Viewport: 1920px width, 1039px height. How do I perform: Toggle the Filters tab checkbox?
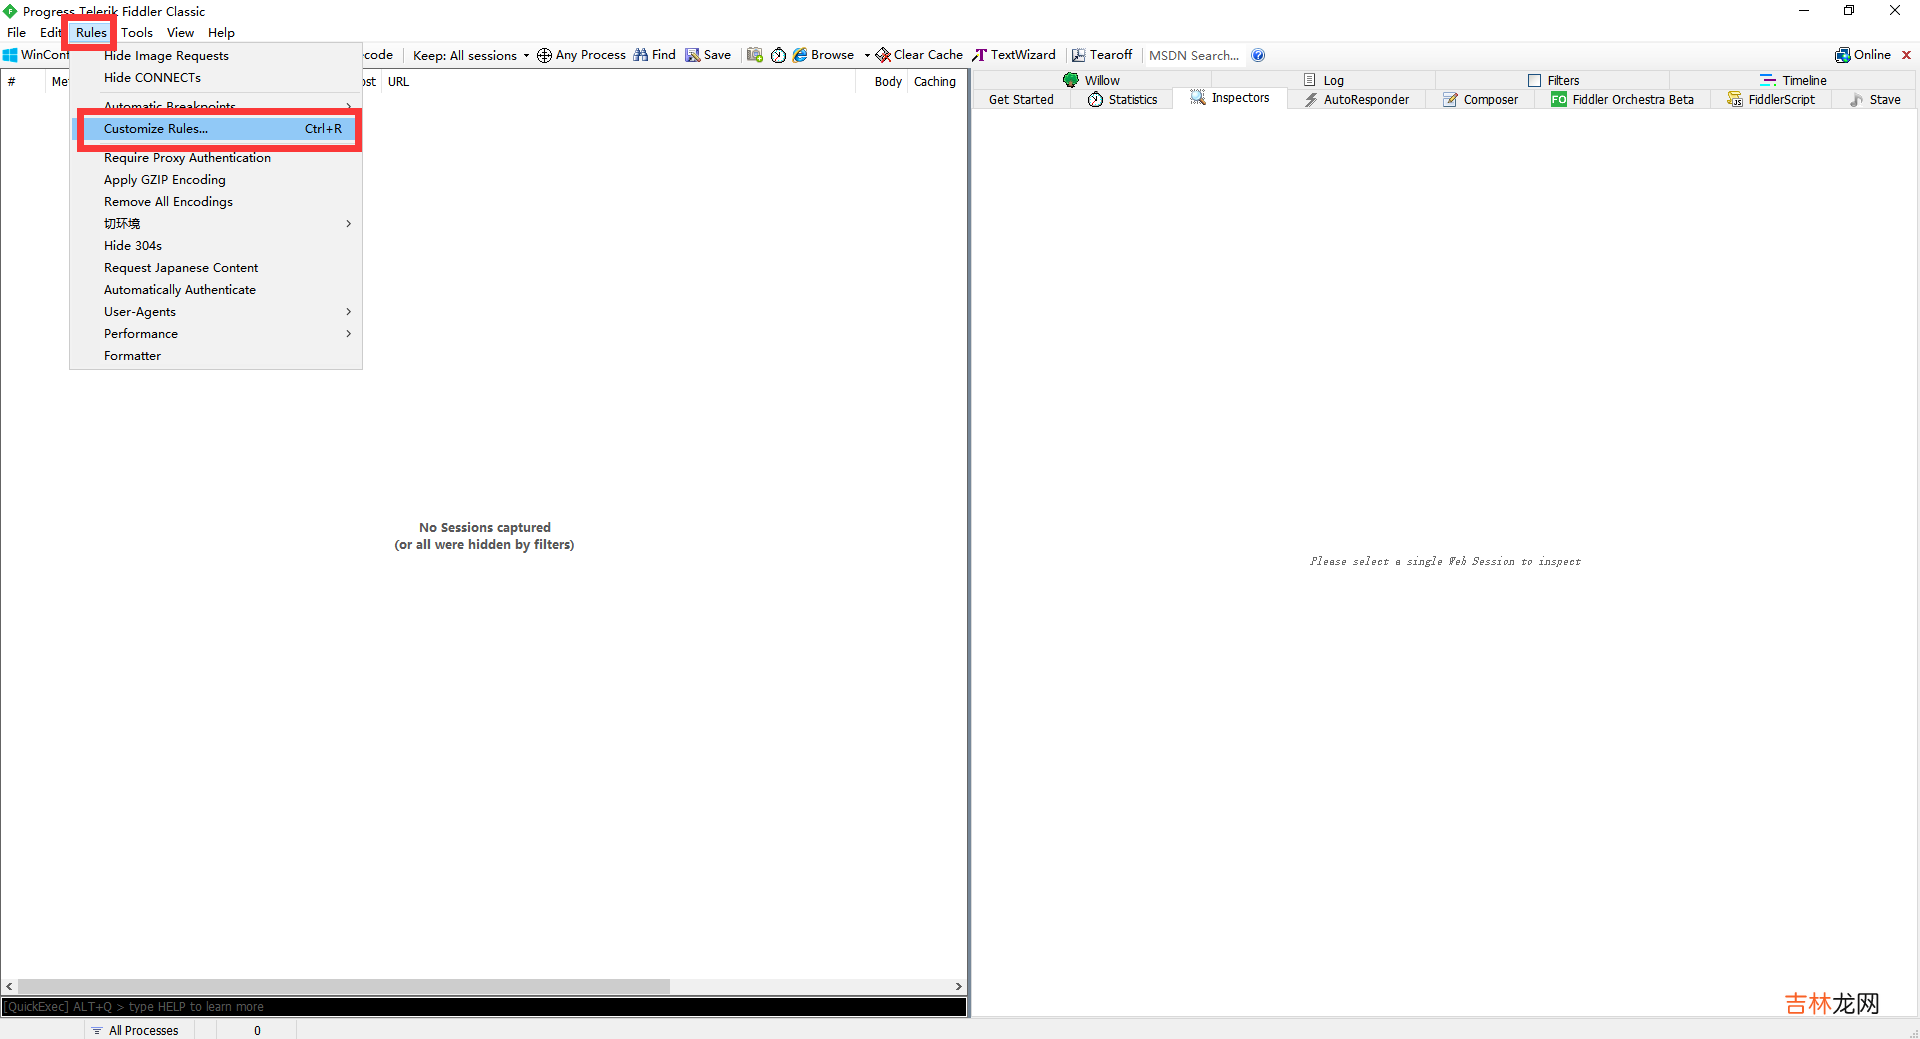pos(1534,80)
